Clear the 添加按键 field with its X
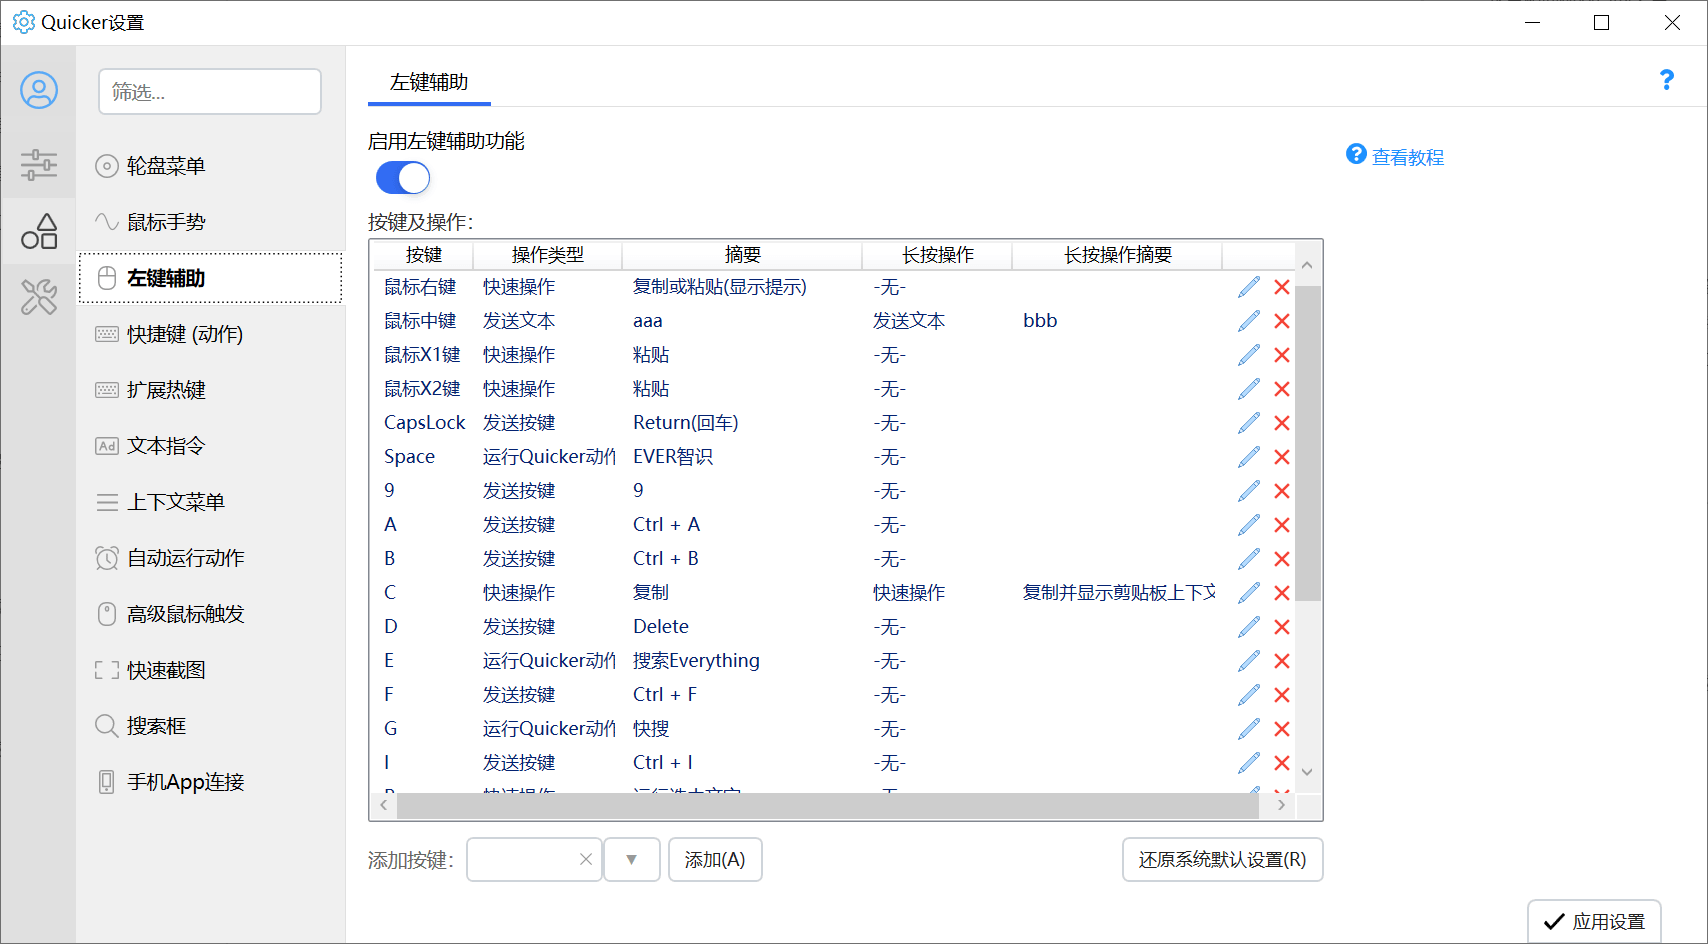The height and width of the screenshot is (944, 1708). 586,860
